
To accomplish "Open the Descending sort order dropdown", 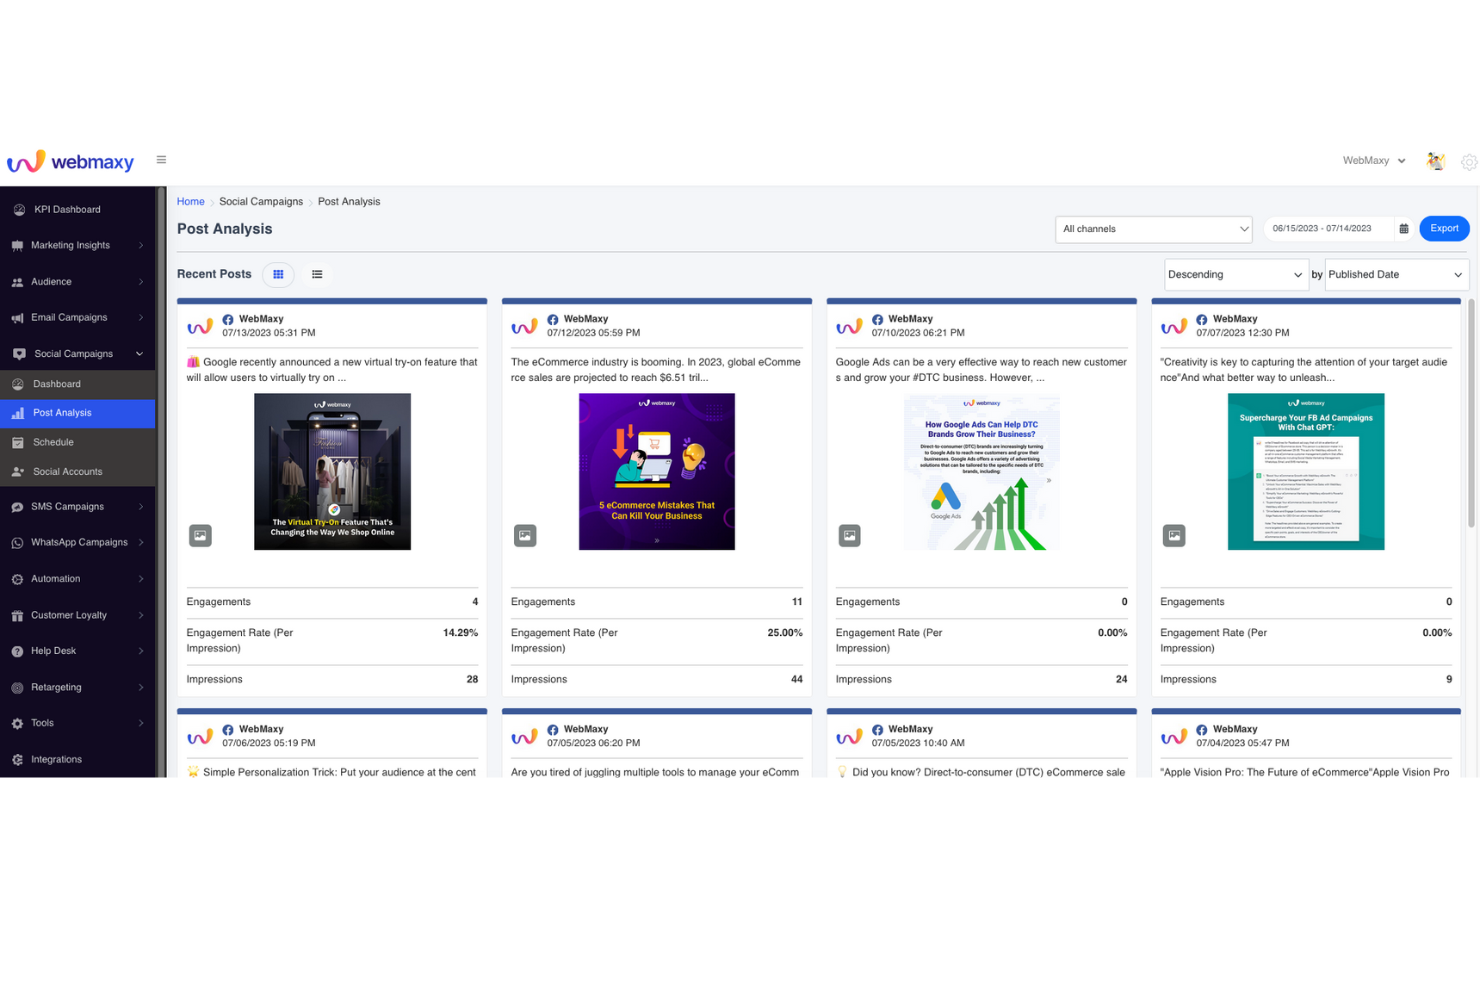I will (x=1236, y=275).
